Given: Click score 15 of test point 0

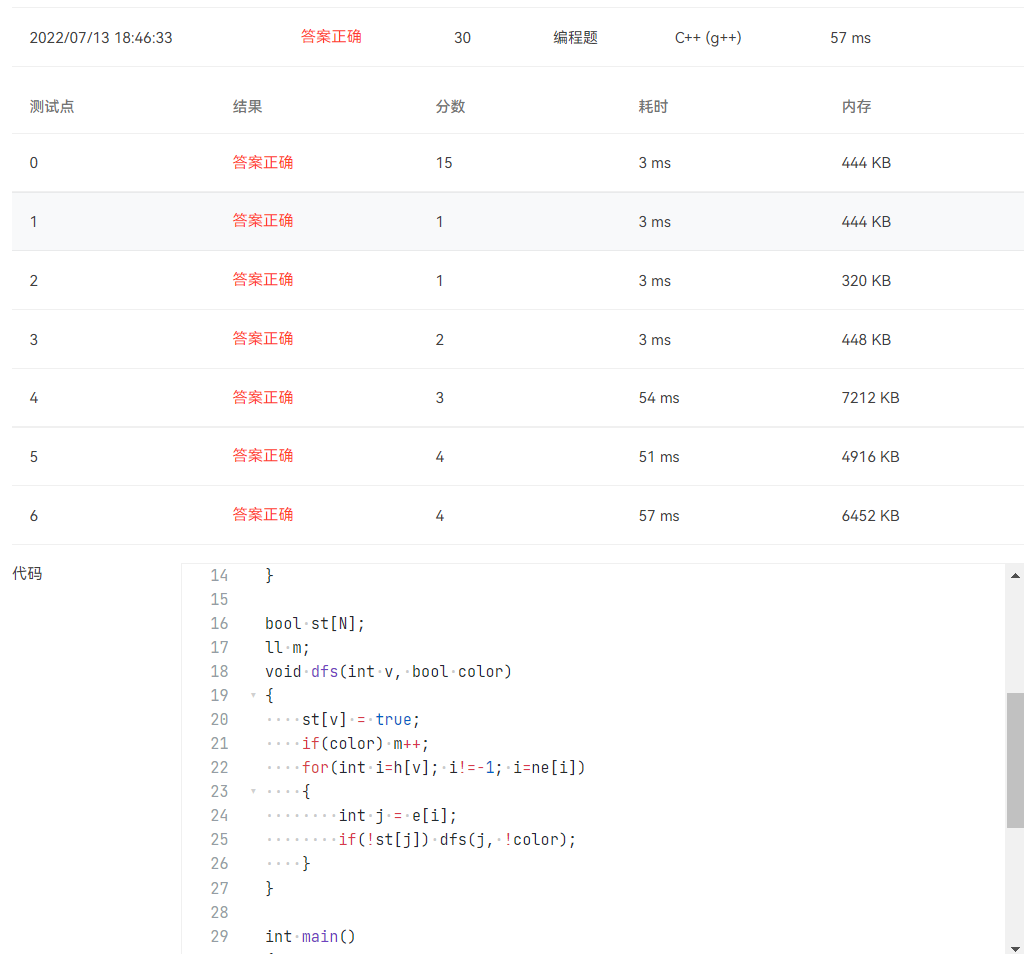Looking at the screenshot, I should [444, 163].
